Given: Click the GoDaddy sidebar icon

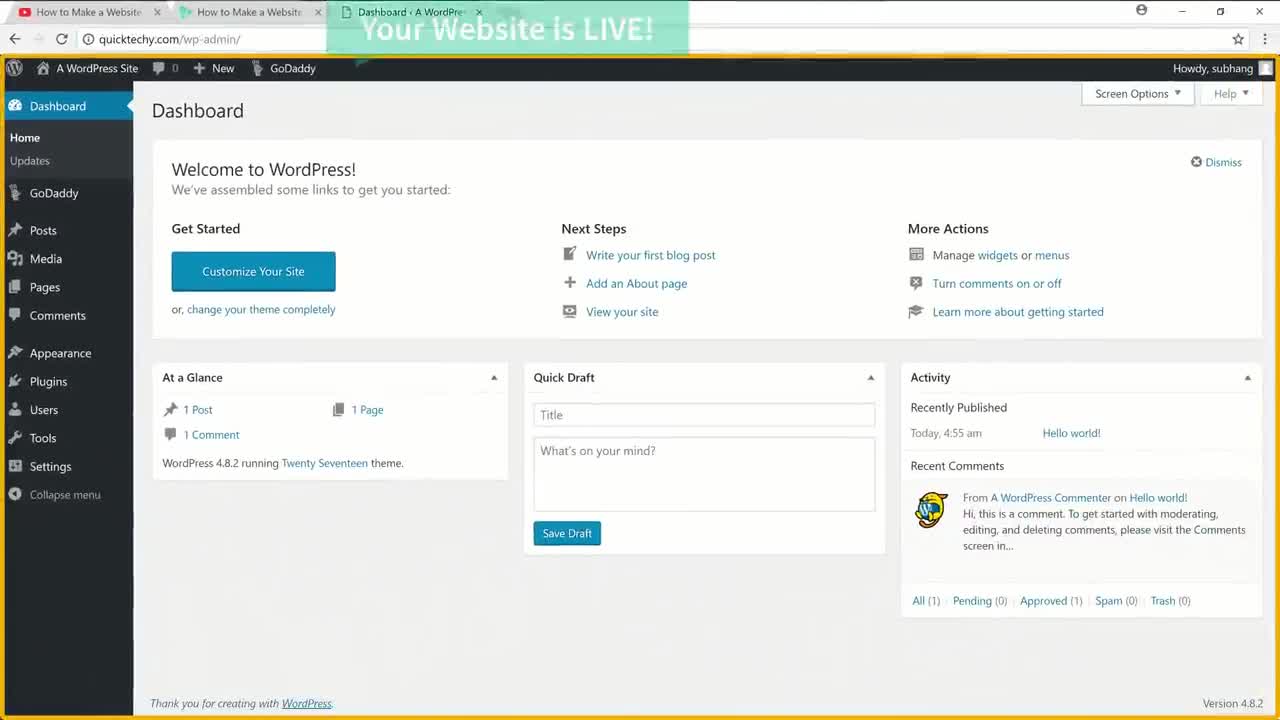Looking at the screenshot, I should coord(15,193).
